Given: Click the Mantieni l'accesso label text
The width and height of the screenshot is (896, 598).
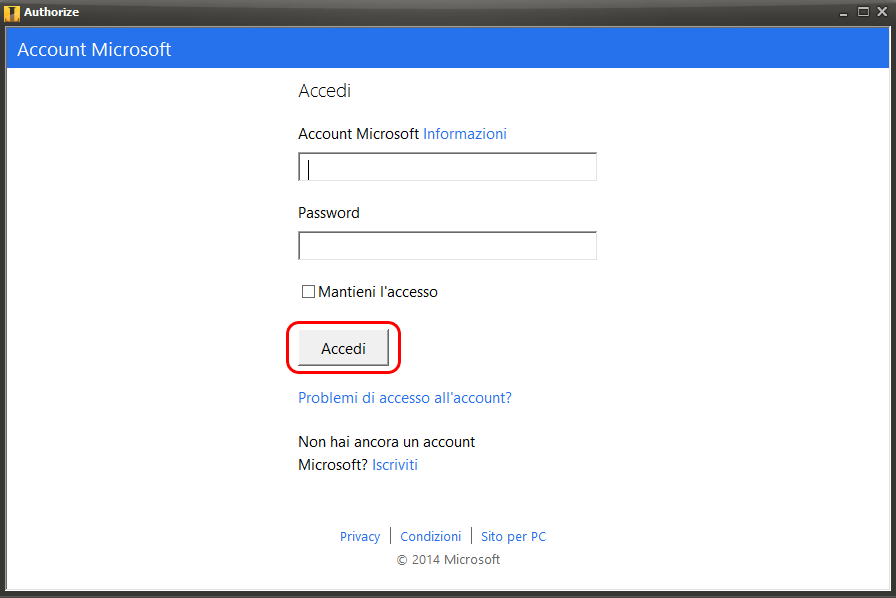Looking at the screenshot, I should click(x=378, y=292).
